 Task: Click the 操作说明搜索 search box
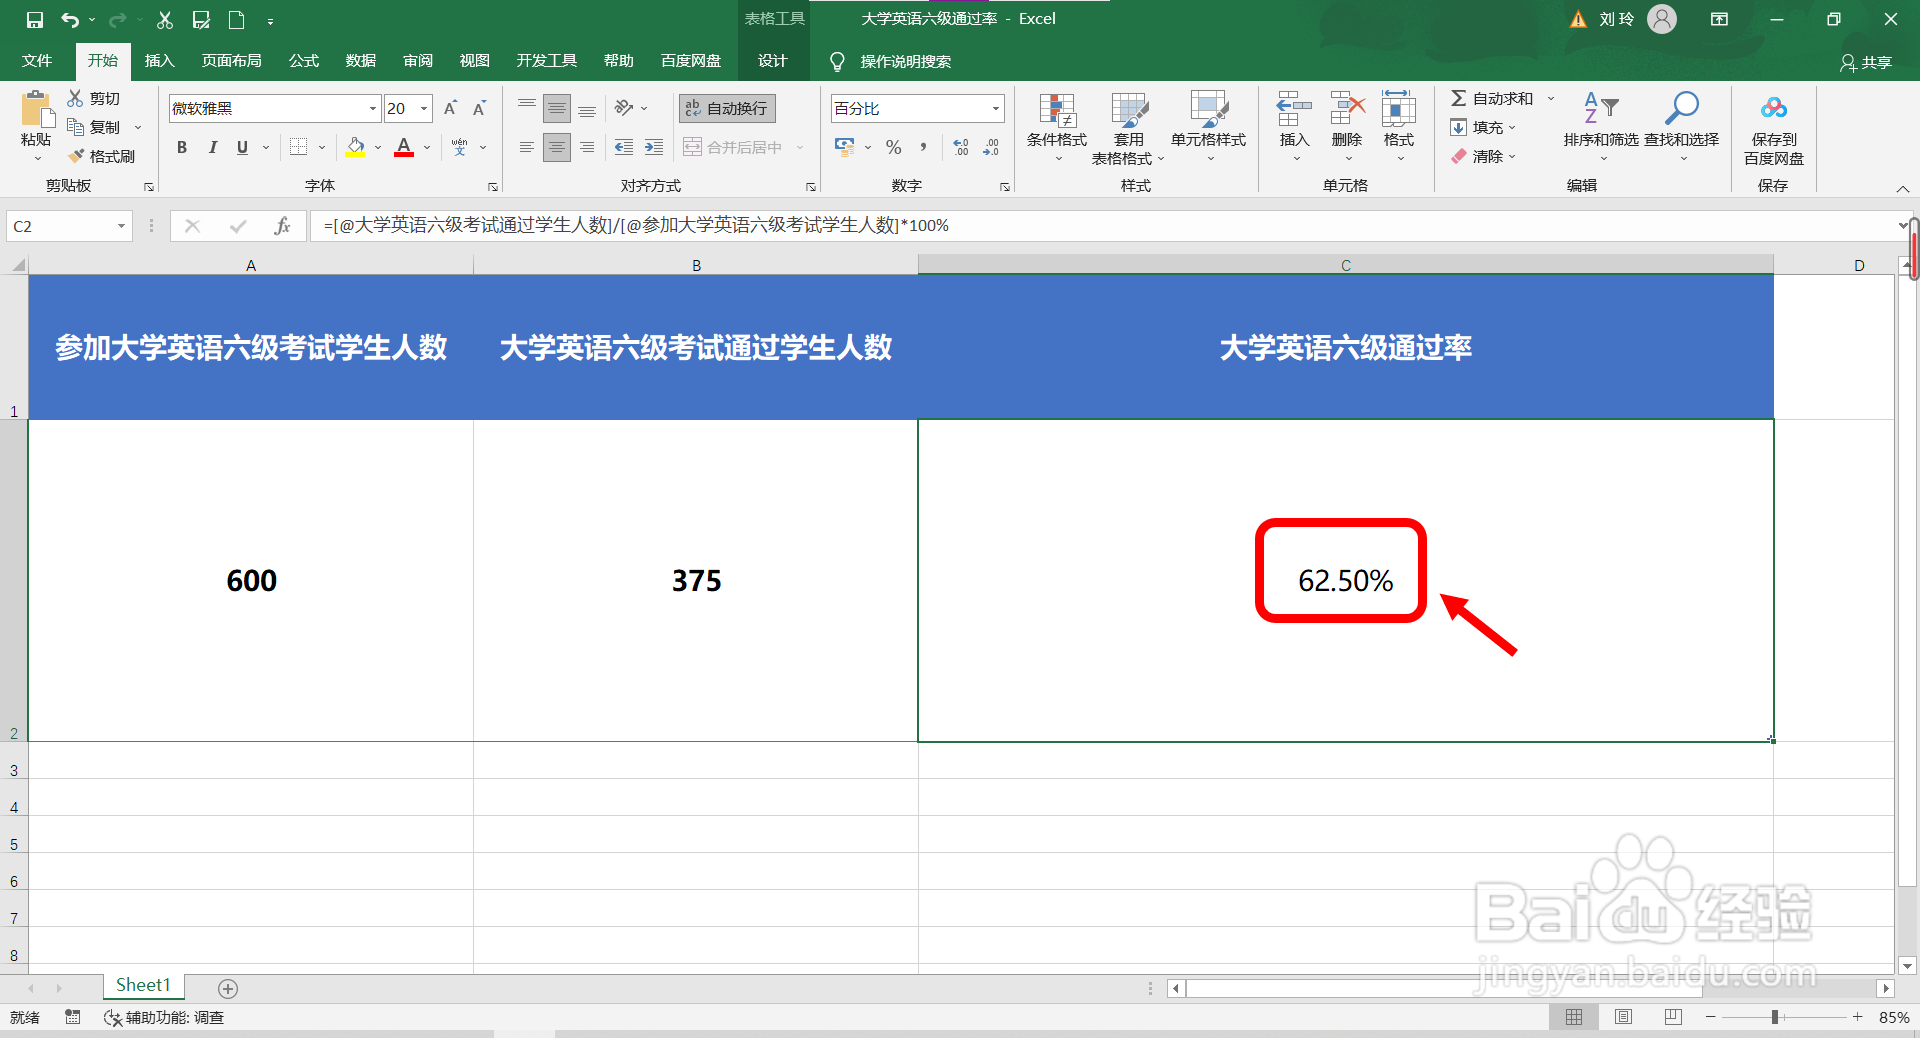pos(905,62)
